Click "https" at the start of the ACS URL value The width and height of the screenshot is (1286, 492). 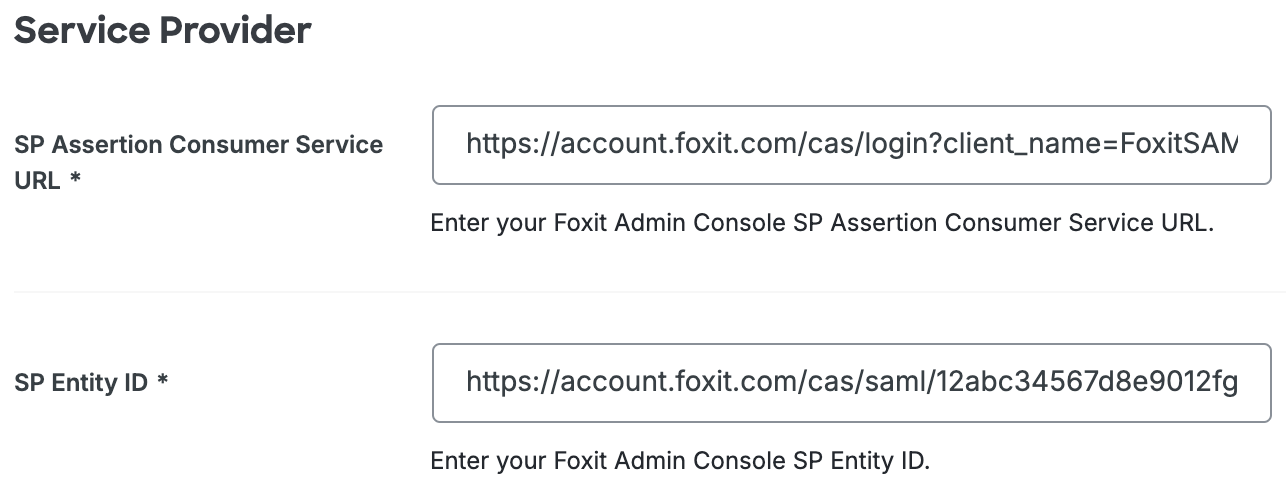pyautogui.click(x=499, y=146)
